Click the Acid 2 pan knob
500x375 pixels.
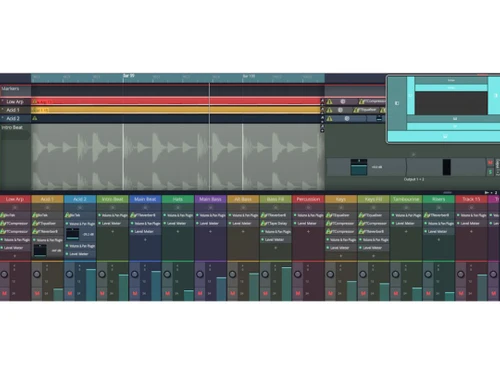coord(69,274)
